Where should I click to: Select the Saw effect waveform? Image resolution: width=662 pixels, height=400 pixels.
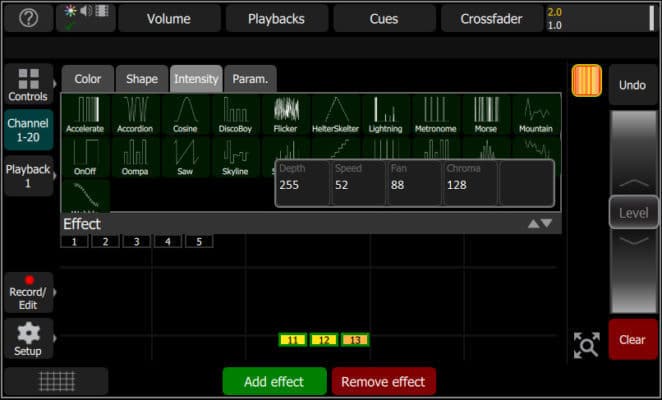185,157
